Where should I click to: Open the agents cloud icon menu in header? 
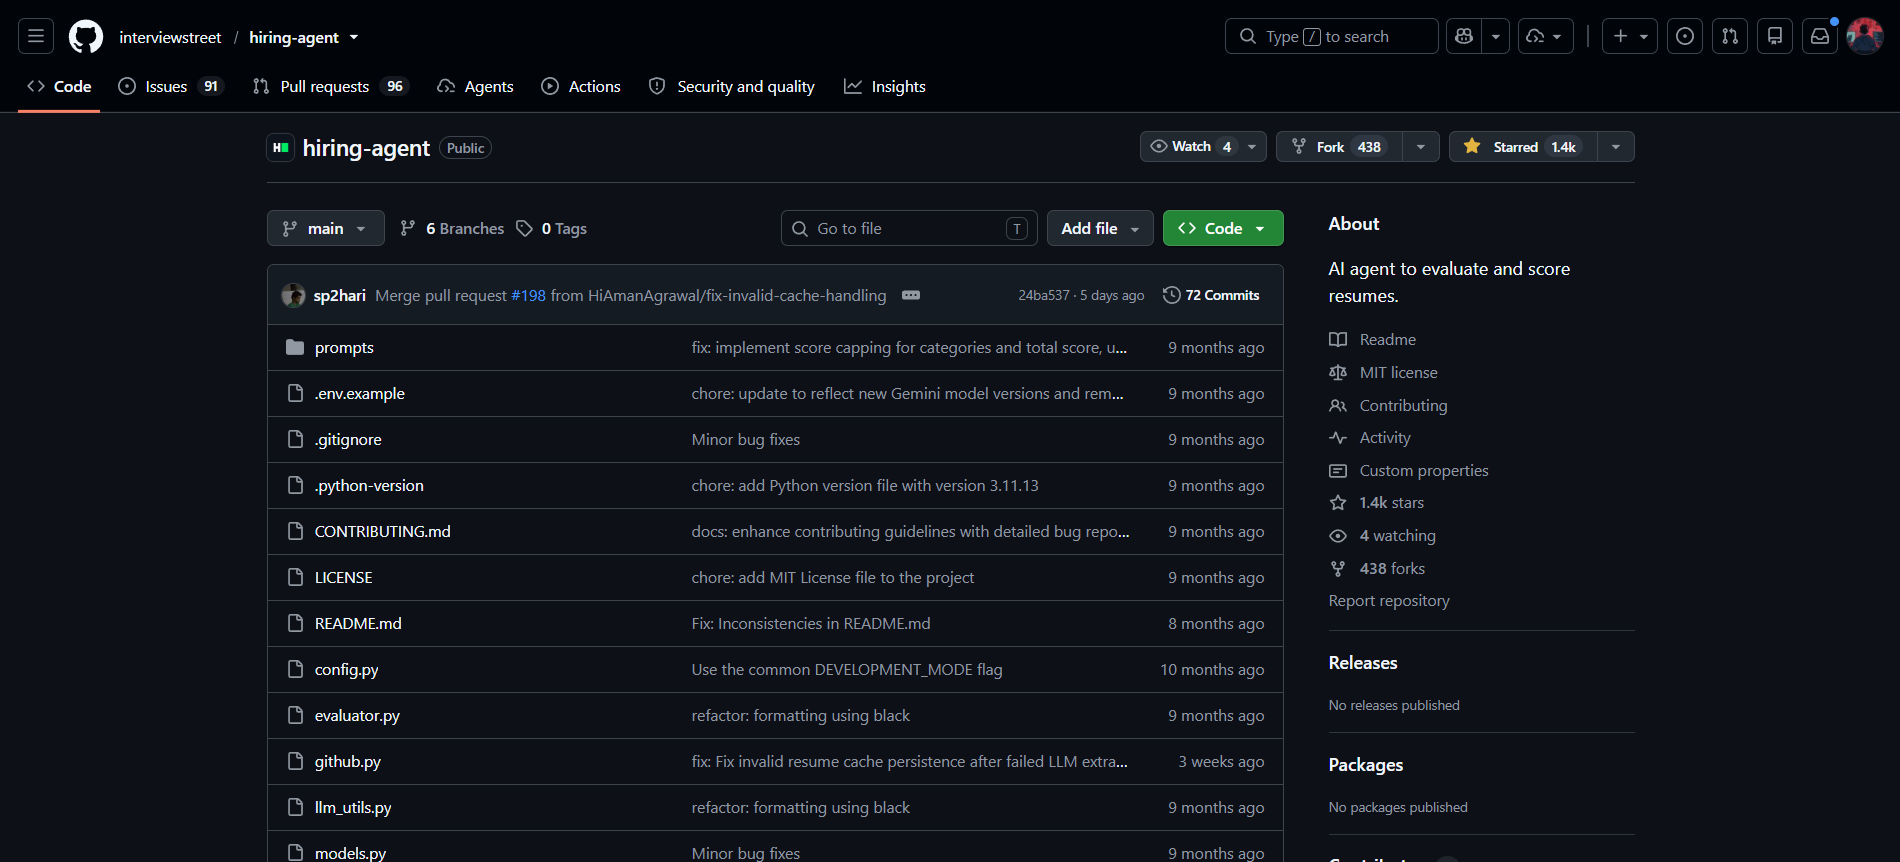coord(1546,37)
